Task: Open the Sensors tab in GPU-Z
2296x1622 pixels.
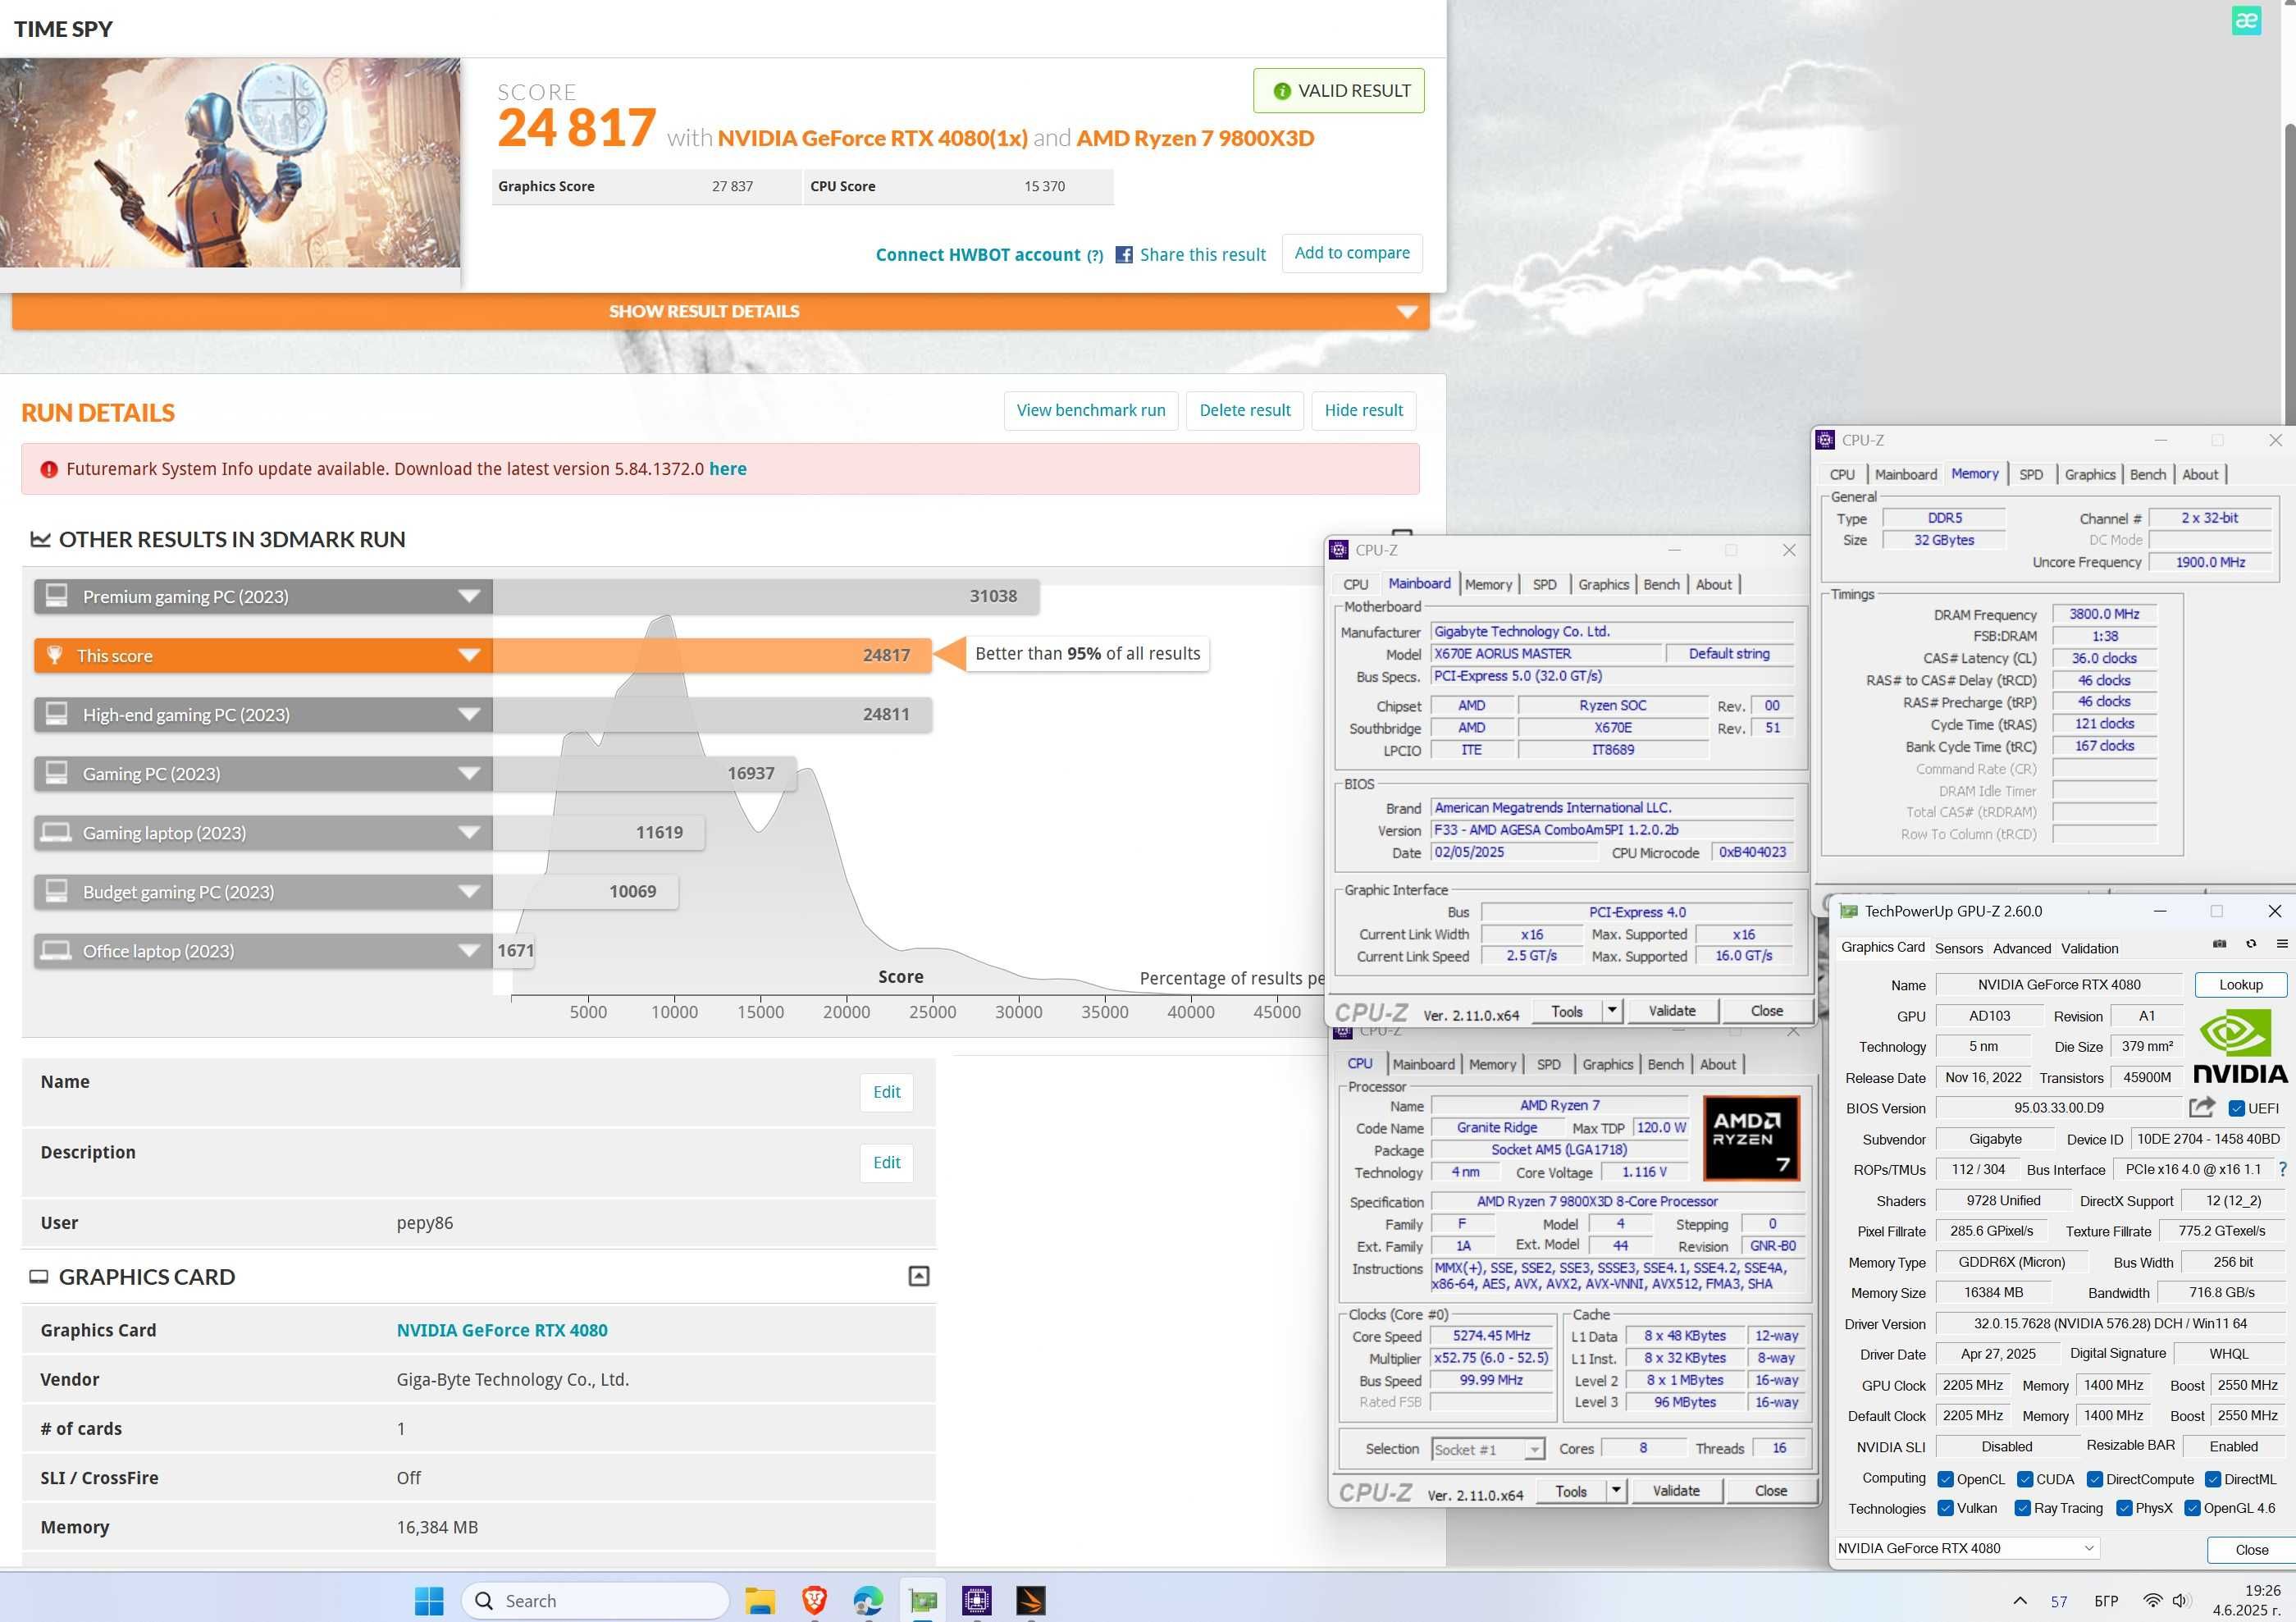Action: [1958, 948]
